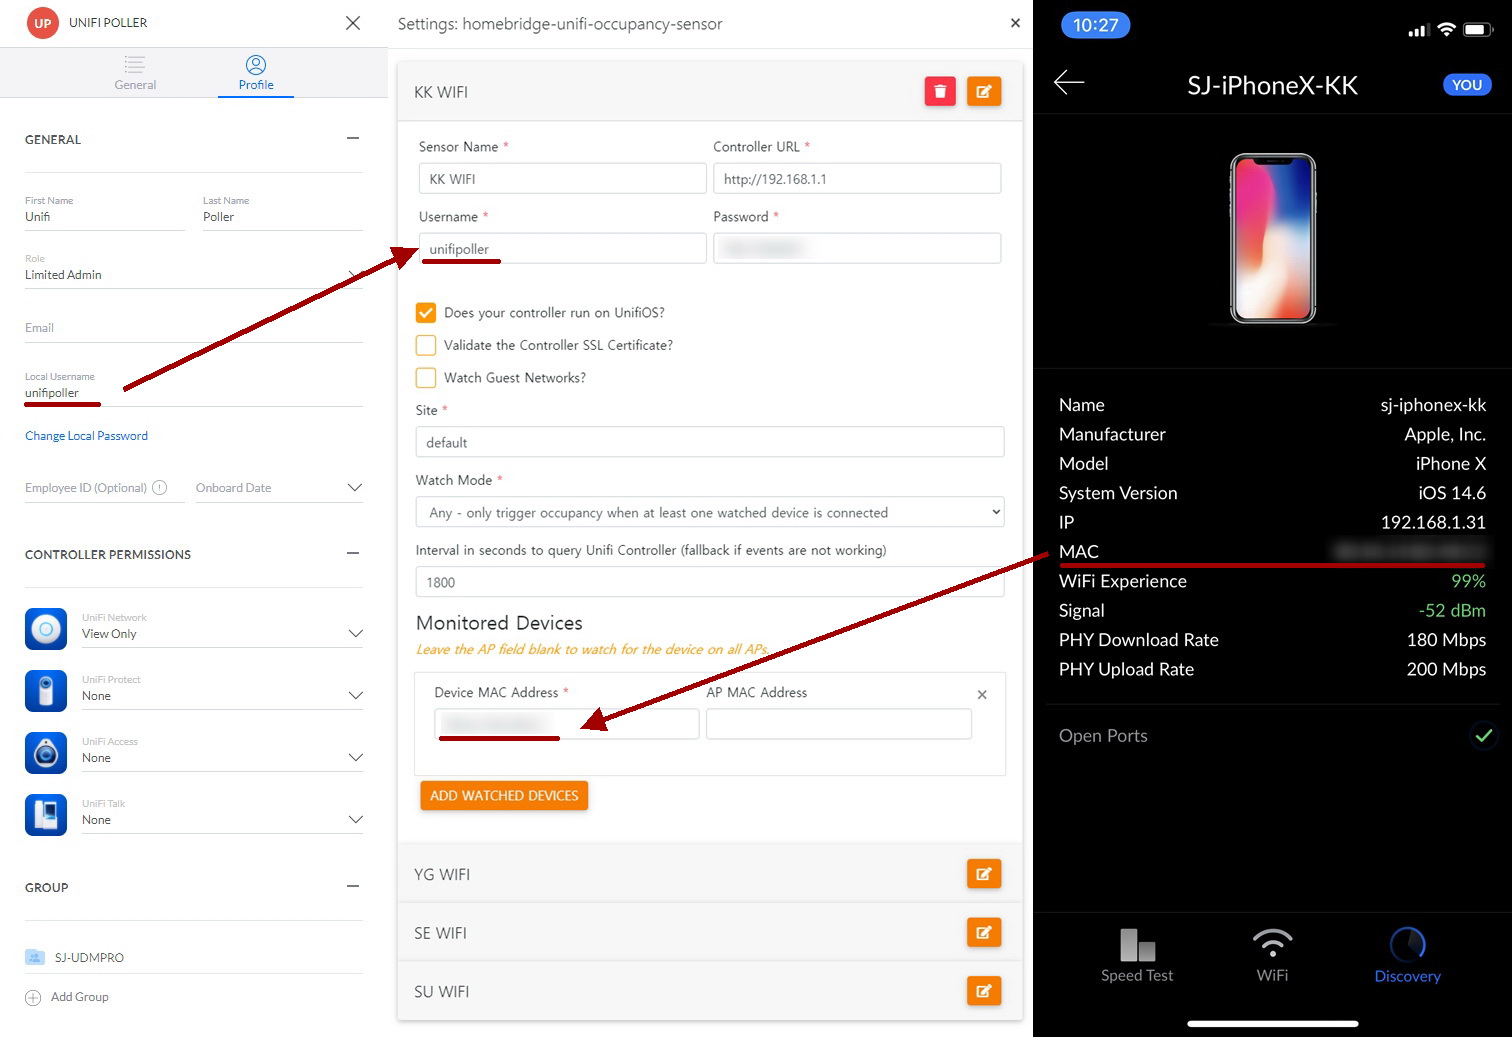Open Speed Test in the phone bottom bar
Image resolution: width=1512 pixels, height=1037 pixels.
(x=1137, y=956)
